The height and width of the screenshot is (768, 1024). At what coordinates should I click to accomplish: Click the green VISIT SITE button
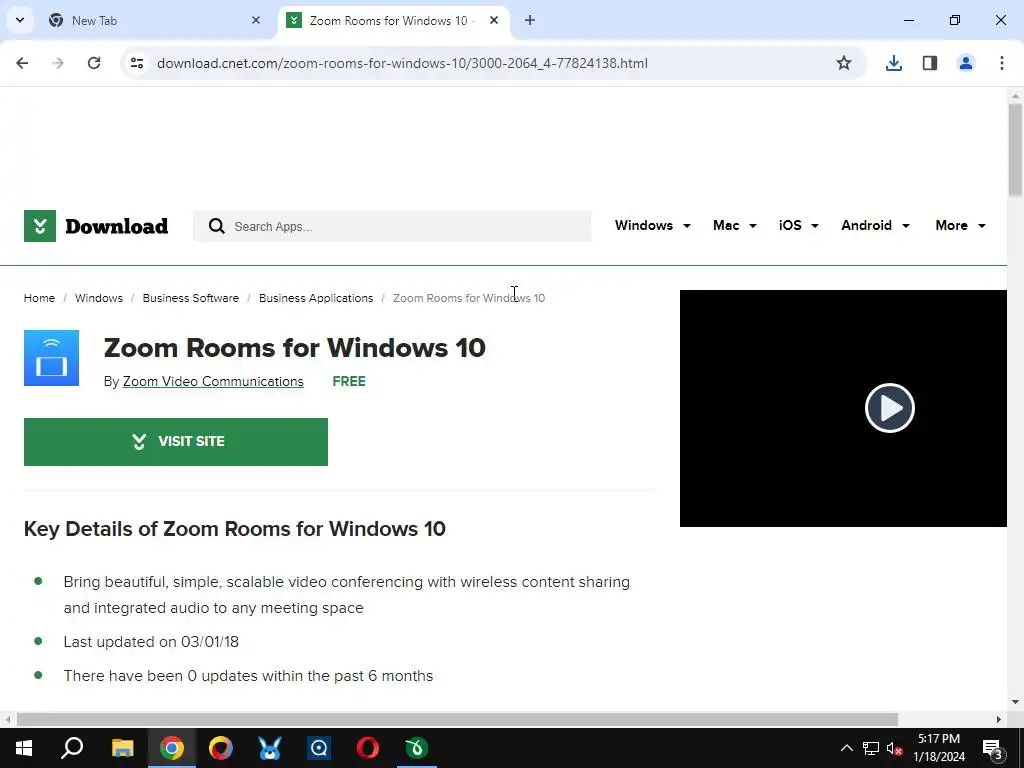click(176, 442)
